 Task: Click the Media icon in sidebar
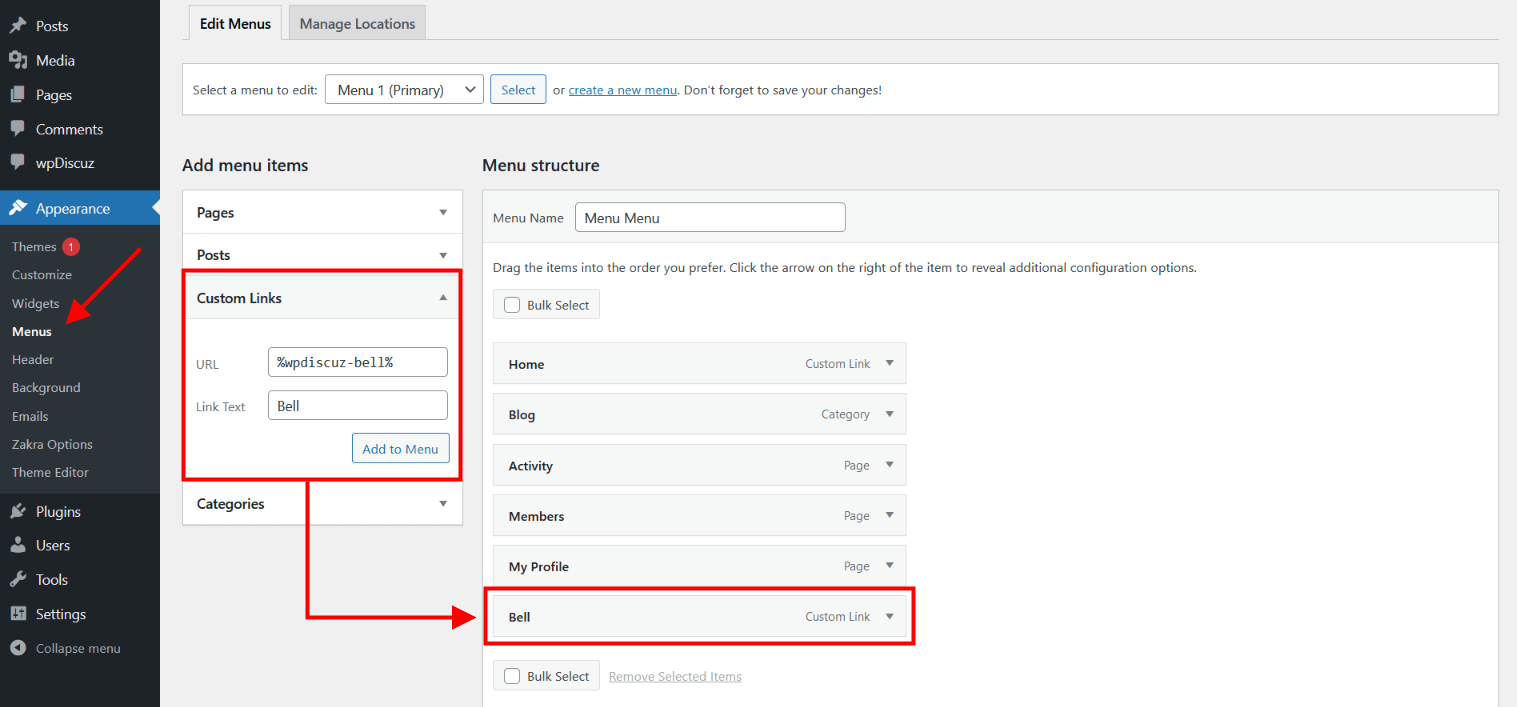point(18,61)
